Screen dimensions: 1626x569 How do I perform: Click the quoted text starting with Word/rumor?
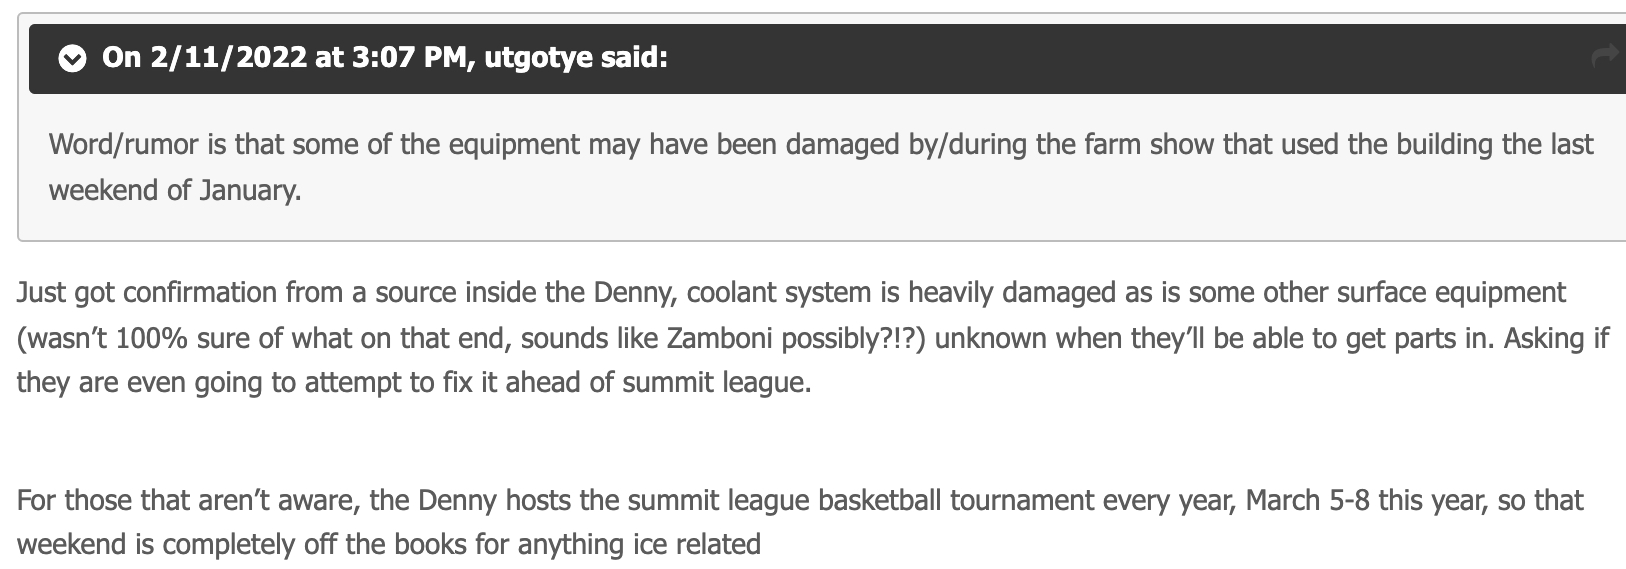point(821,167)
